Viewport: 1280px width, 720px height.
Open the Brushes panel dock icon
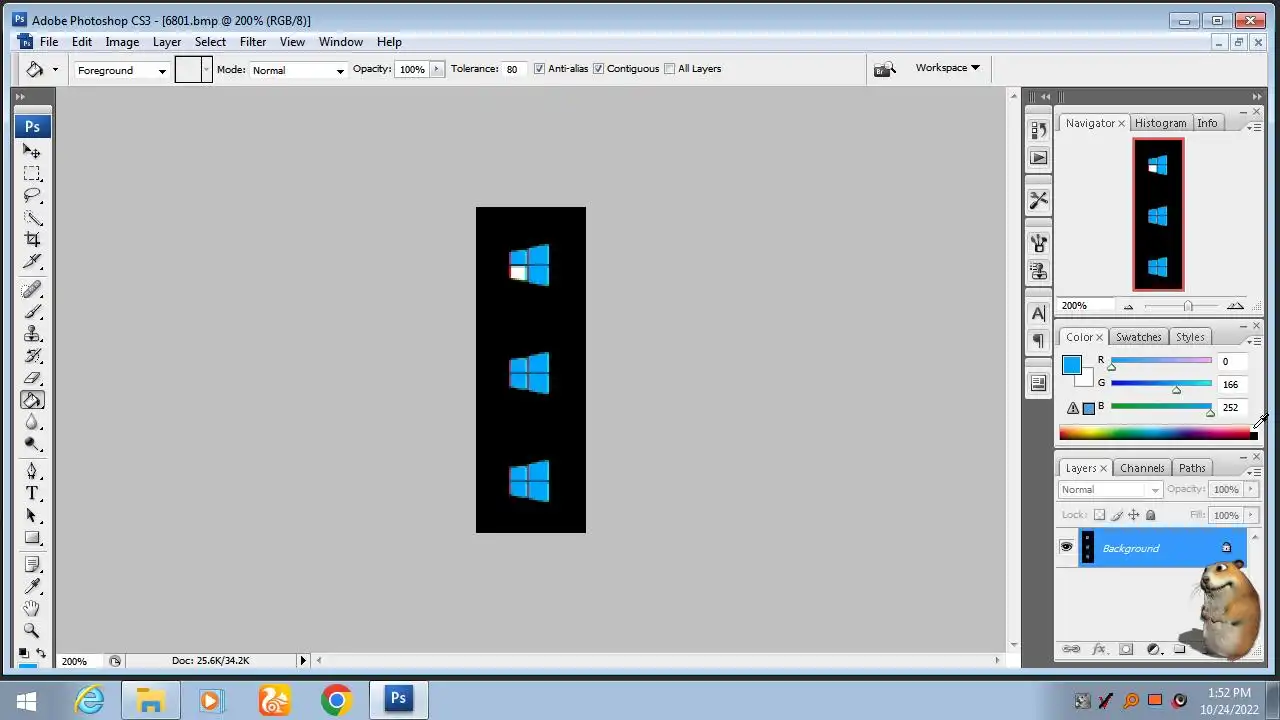point(1038,243)
